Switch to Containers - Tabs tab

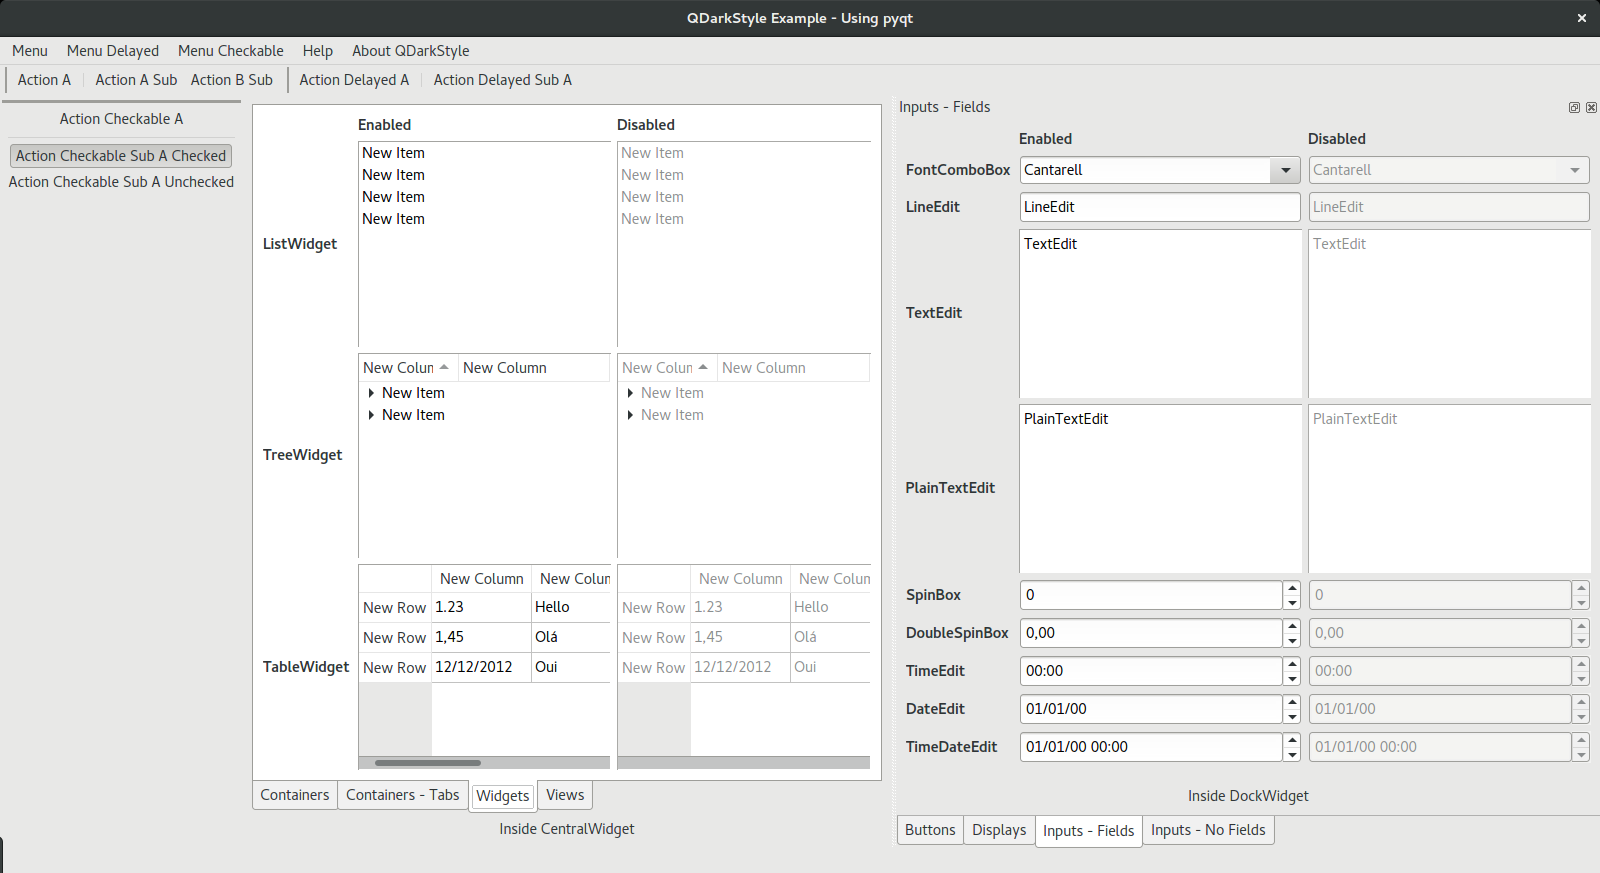pos(403,795)
